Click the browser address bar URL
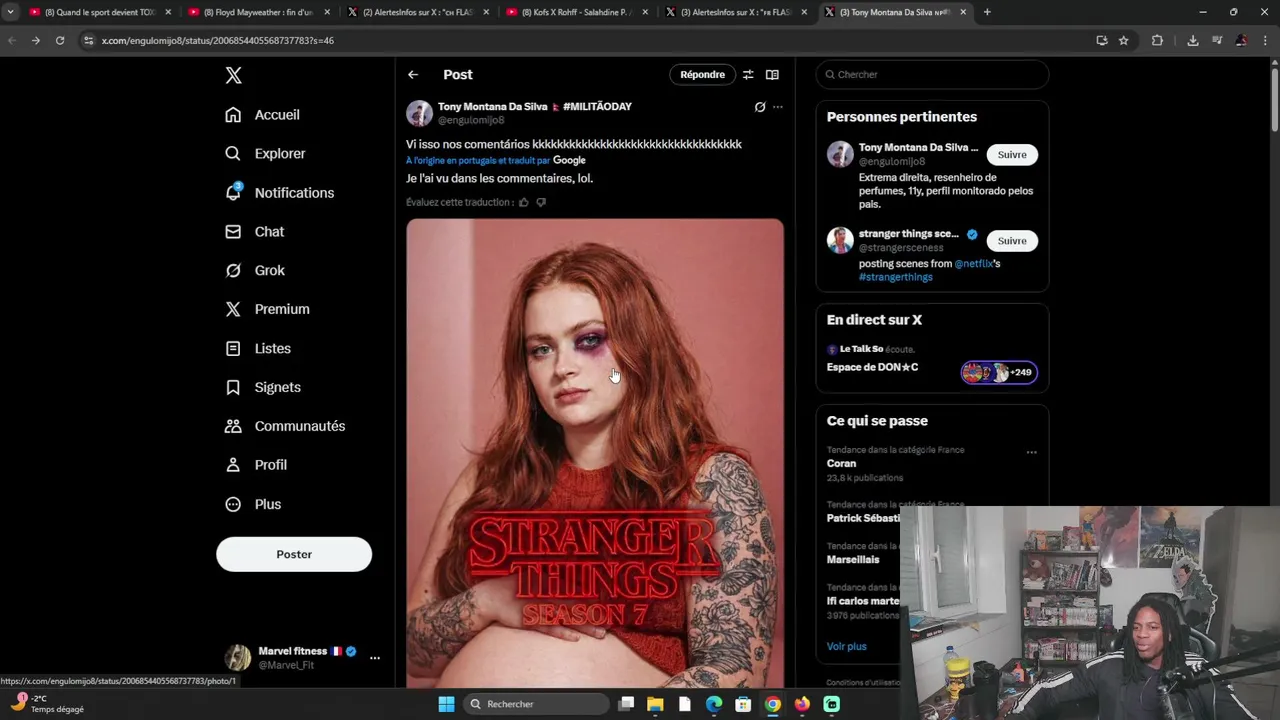The height and width of the screenshot is (720, 1280). pos(218,40)
